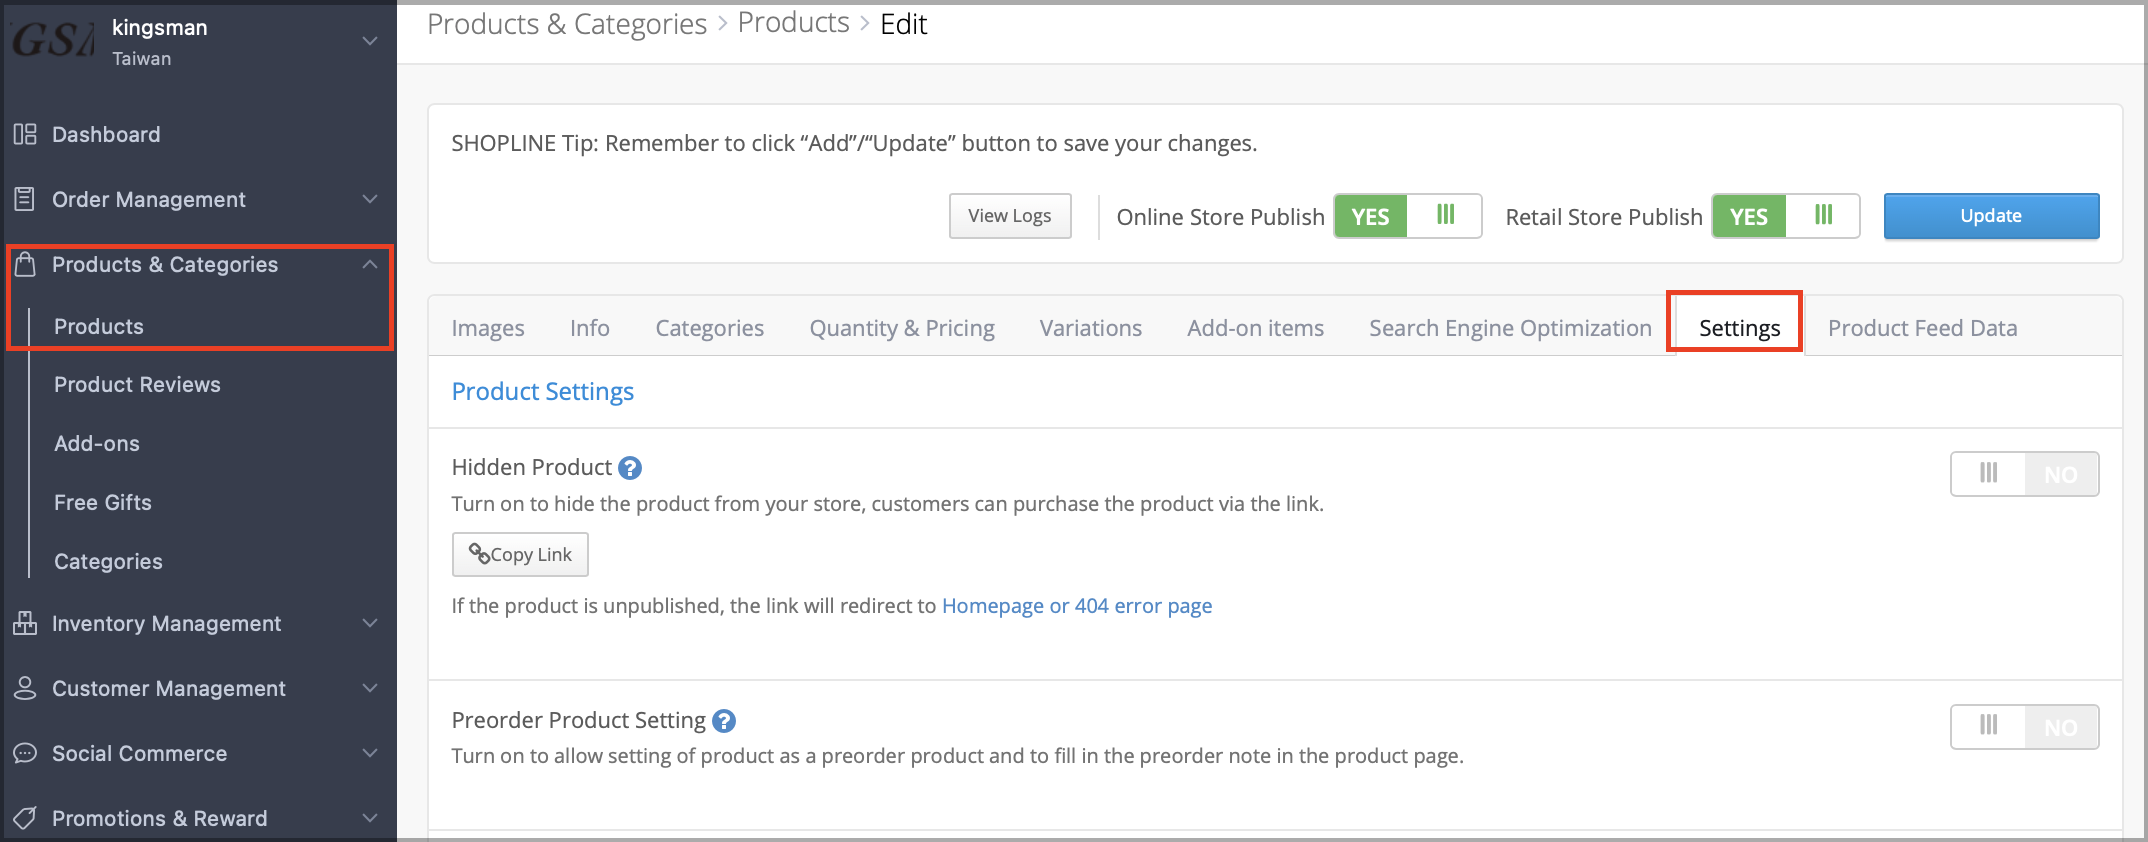Expand Order Management menu chevron
The image size is (2148, 842).
point(370,199)
